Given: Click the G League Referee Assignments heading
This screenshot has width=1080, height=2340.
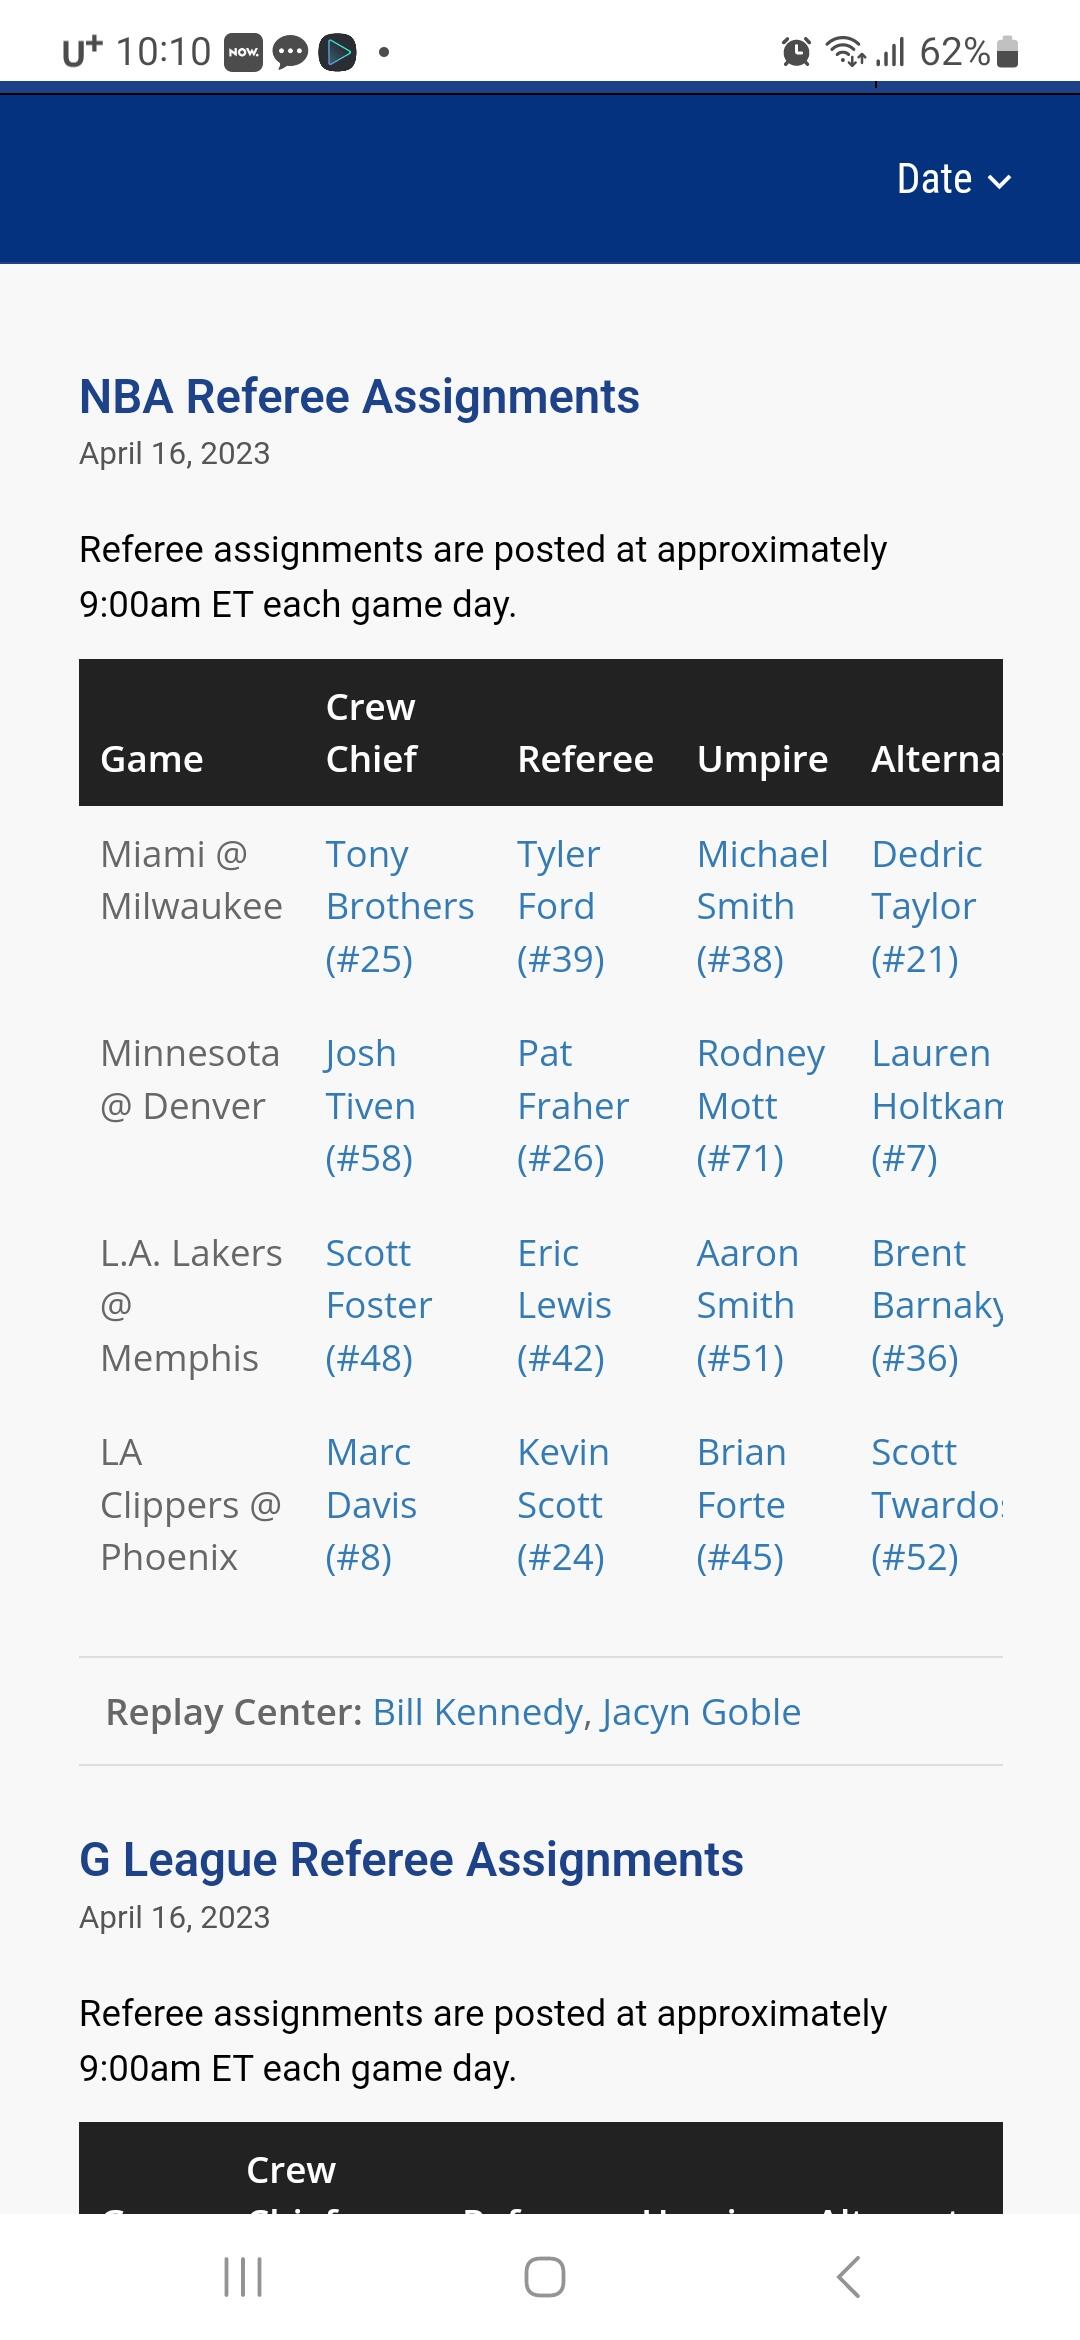Looking at the screenshot, I should (411, 1860).
